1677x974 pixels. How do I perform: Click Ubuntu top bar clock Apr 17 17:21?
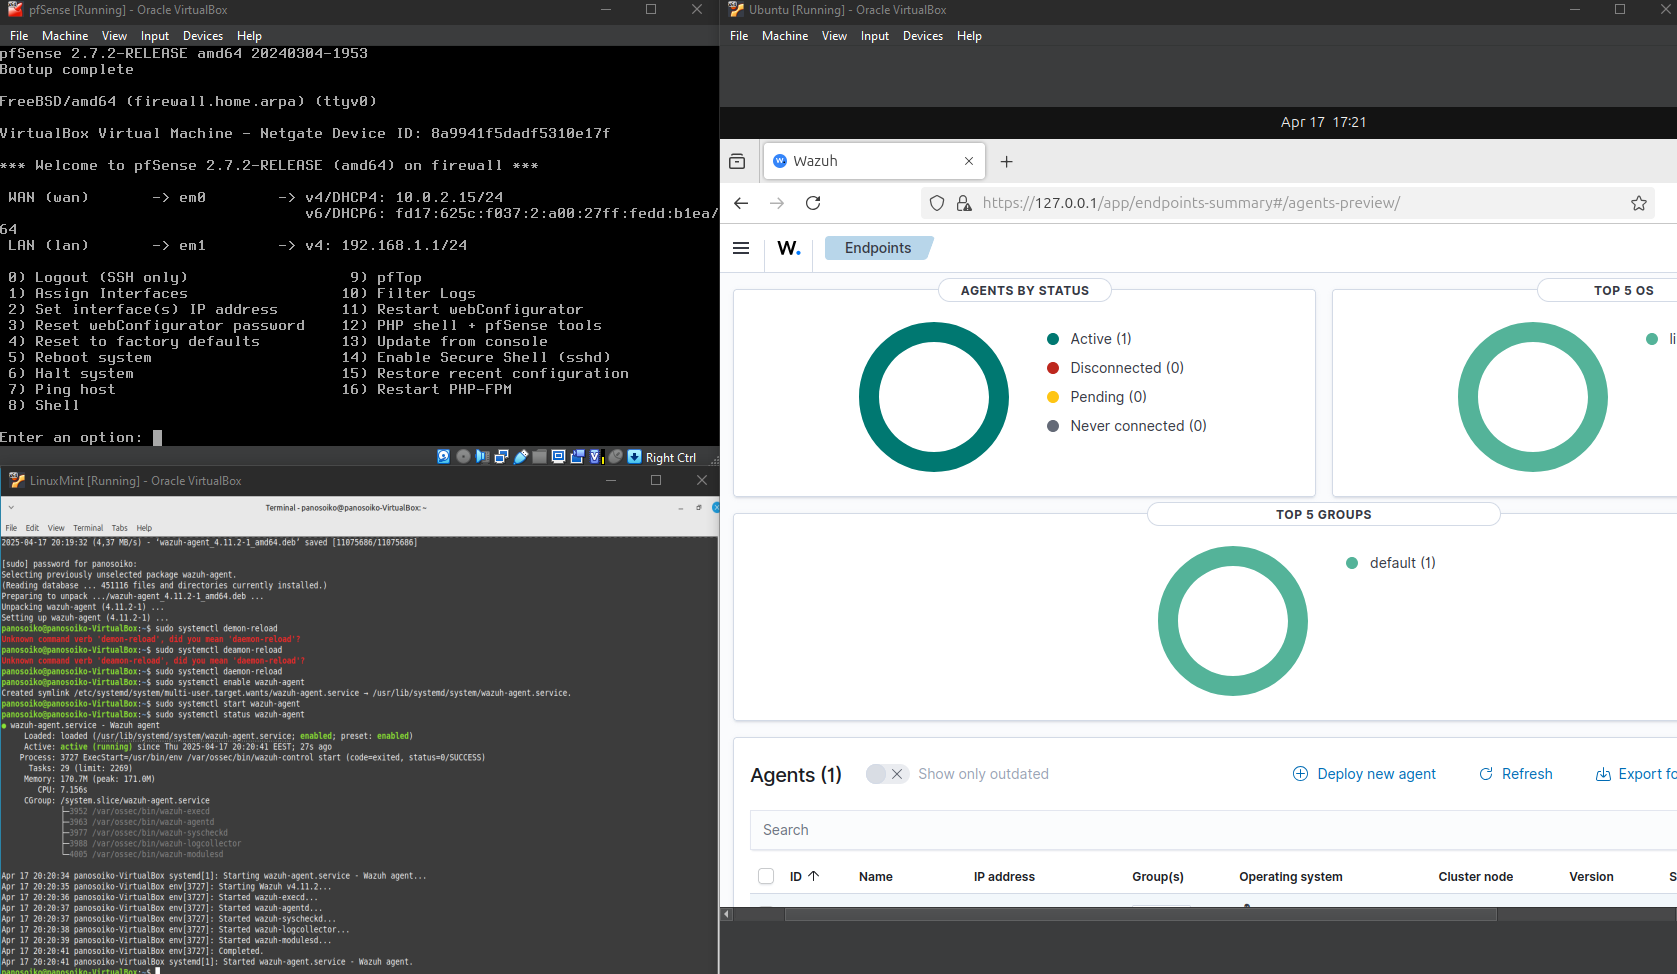pos(1323,122)
